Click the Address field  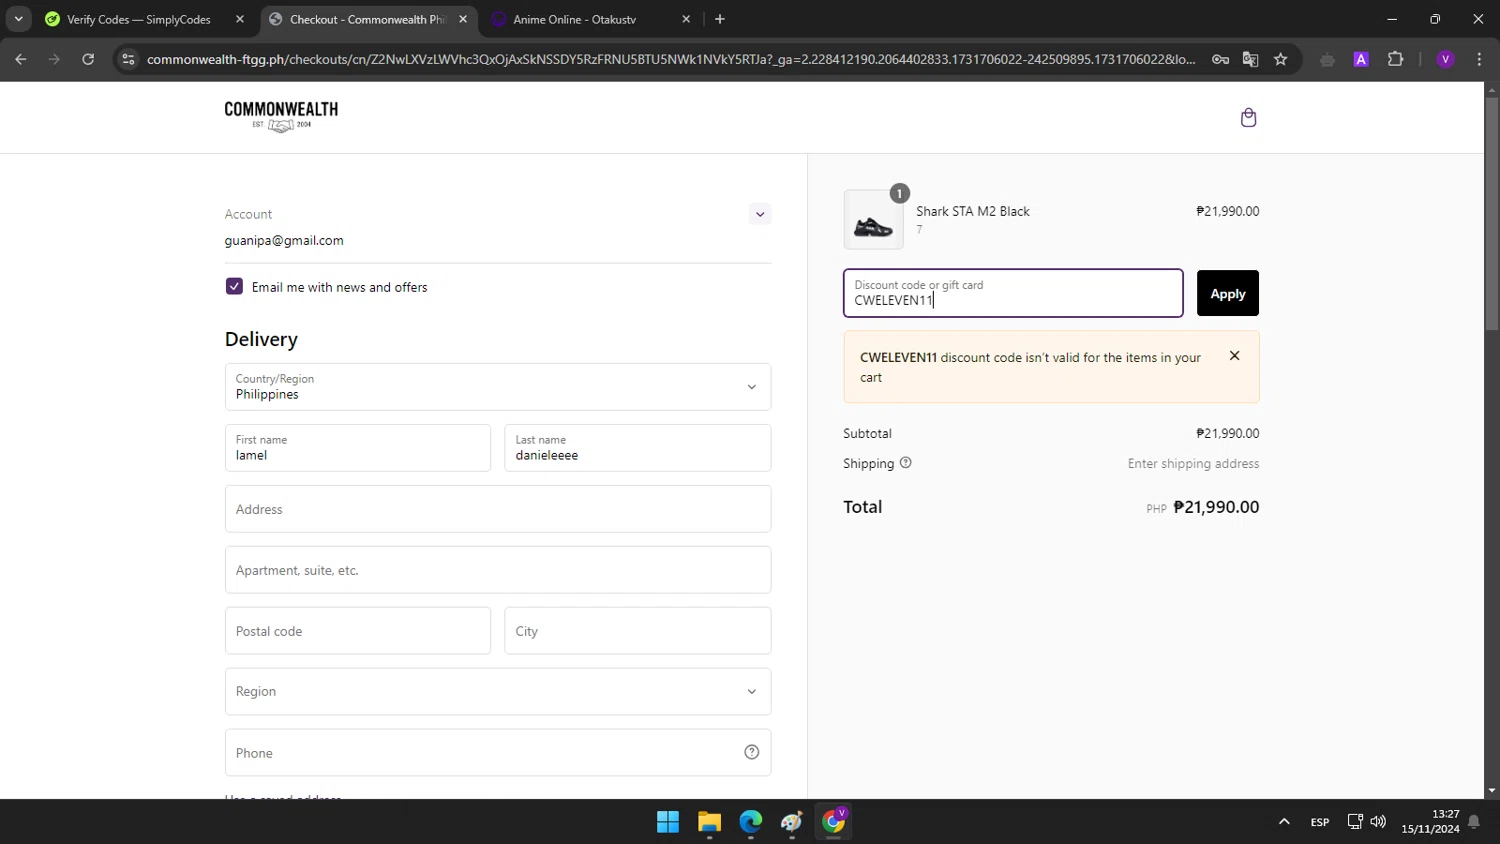coord(498,509)
